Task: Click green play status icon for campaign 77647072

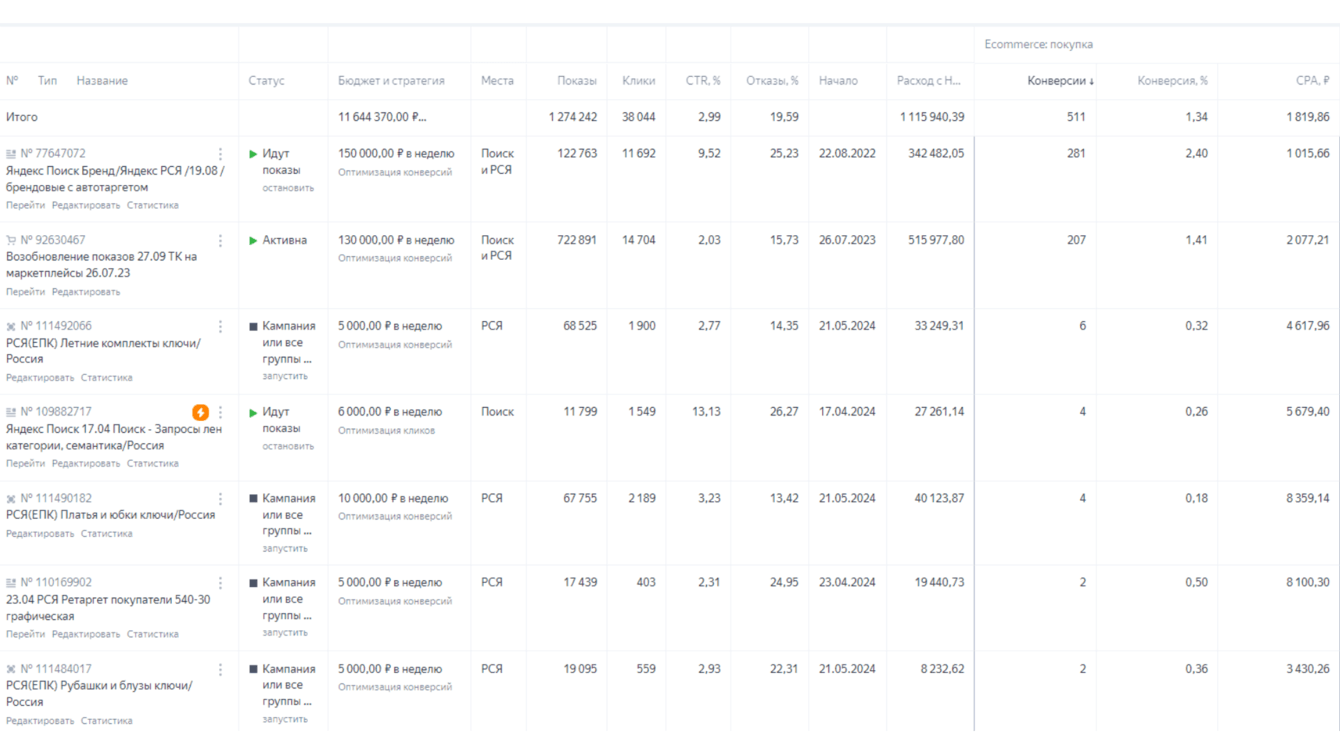Action: coord(253,154)
